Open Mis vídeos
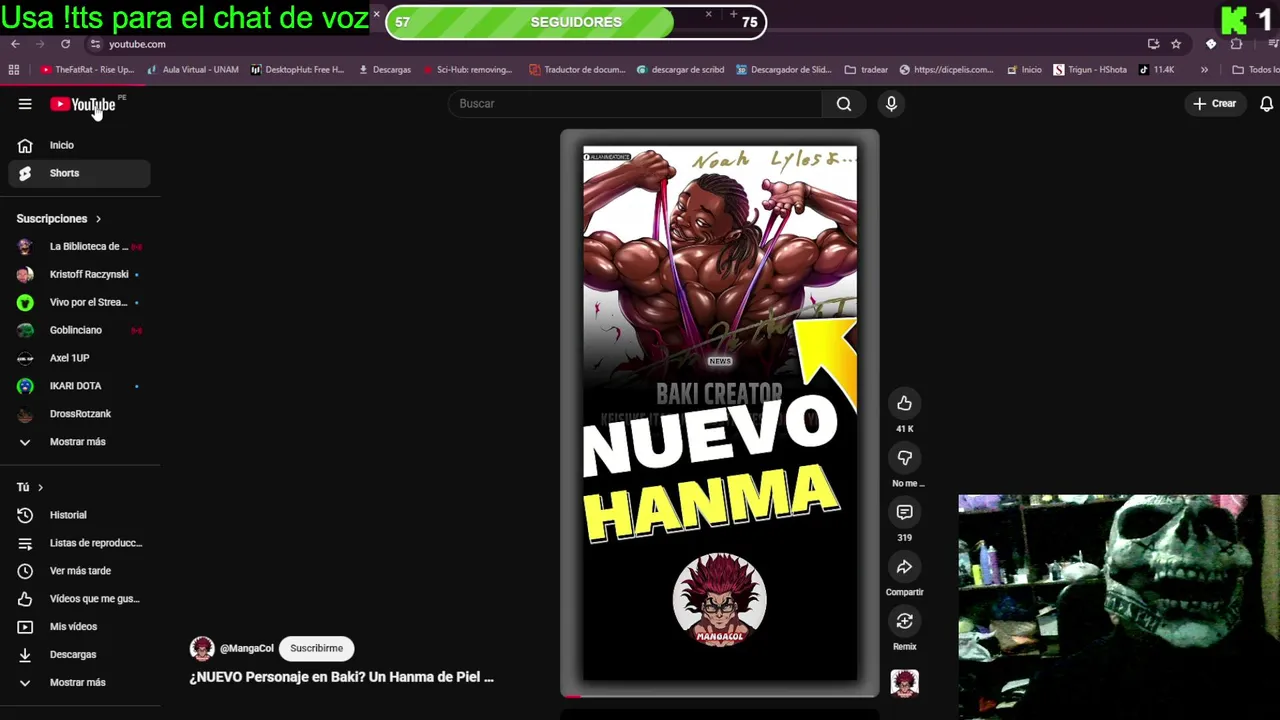This screenshot has height=720, width=1280. pos(80,627)
